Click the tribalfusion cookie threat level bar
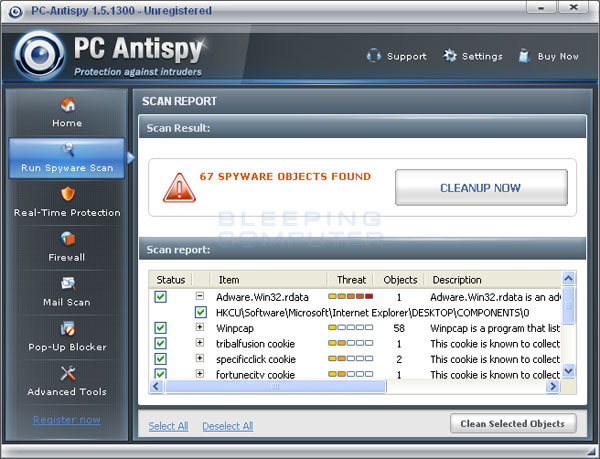This screenshot has height=459, width=600. [x=351, y=343]
